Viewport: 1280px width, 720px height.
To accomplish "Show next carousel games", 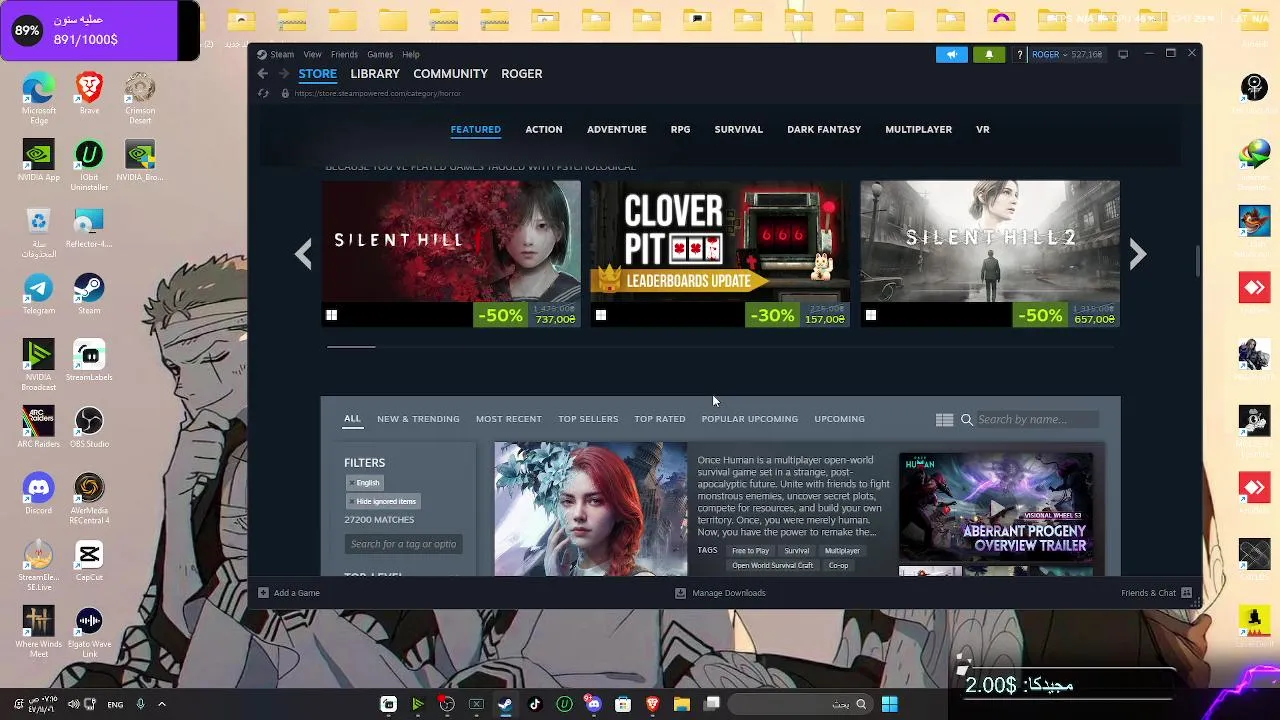I will (1137, 254).
